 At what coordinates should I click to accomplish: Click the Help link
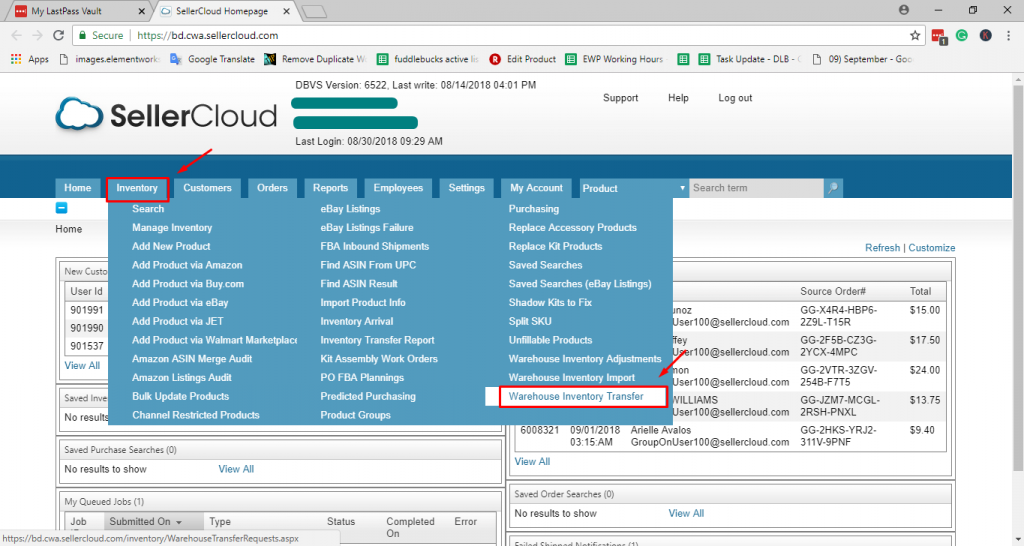[x=678, y=98]
